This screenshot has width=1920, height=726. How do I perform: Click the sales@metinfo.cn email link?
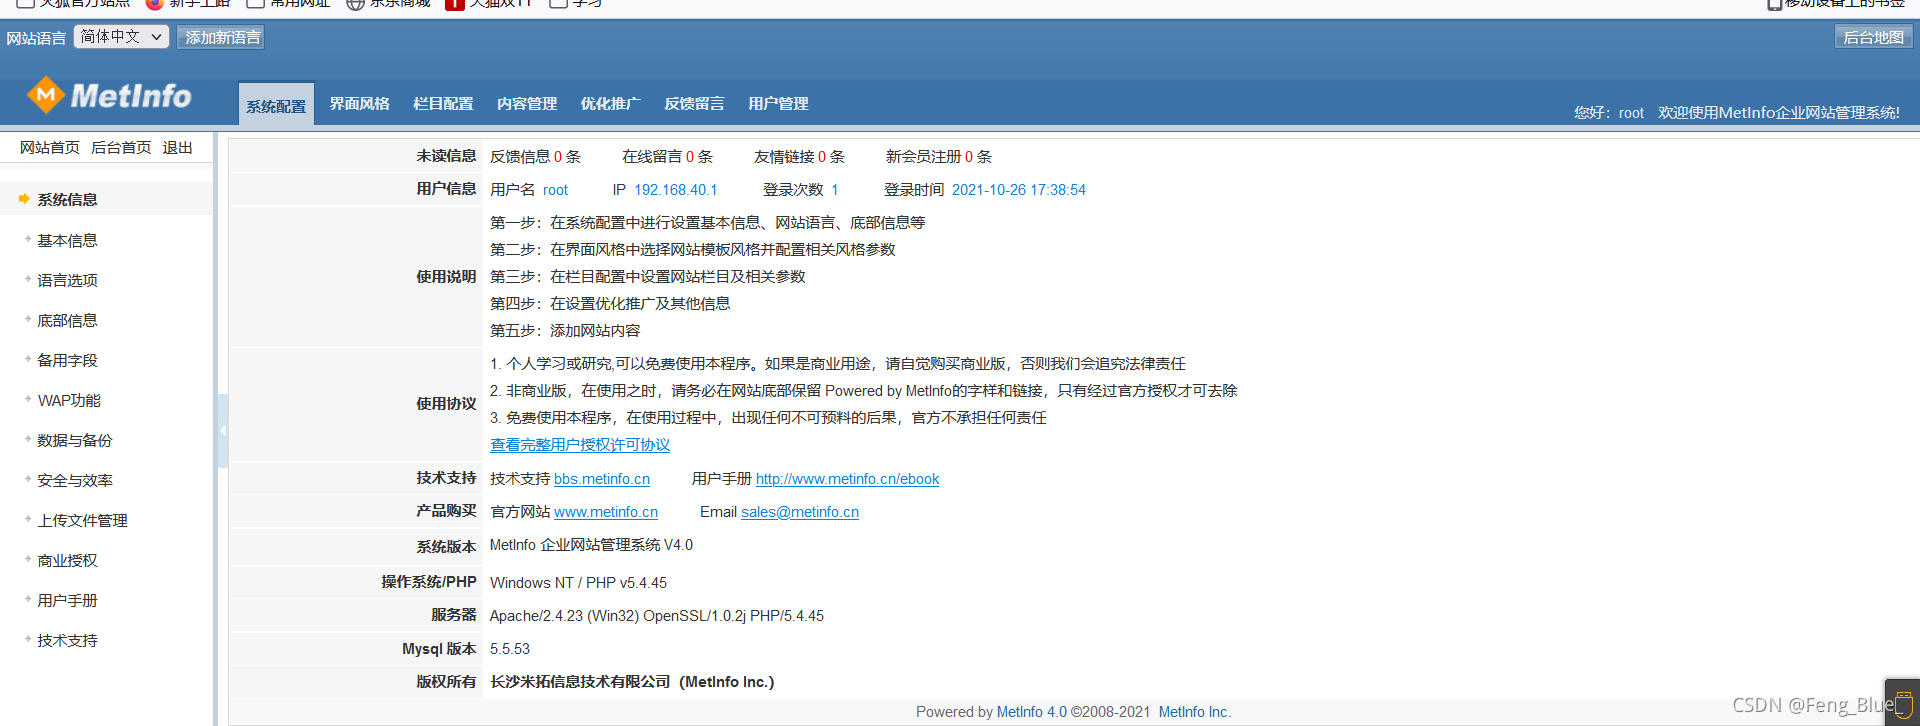(800, 512)
